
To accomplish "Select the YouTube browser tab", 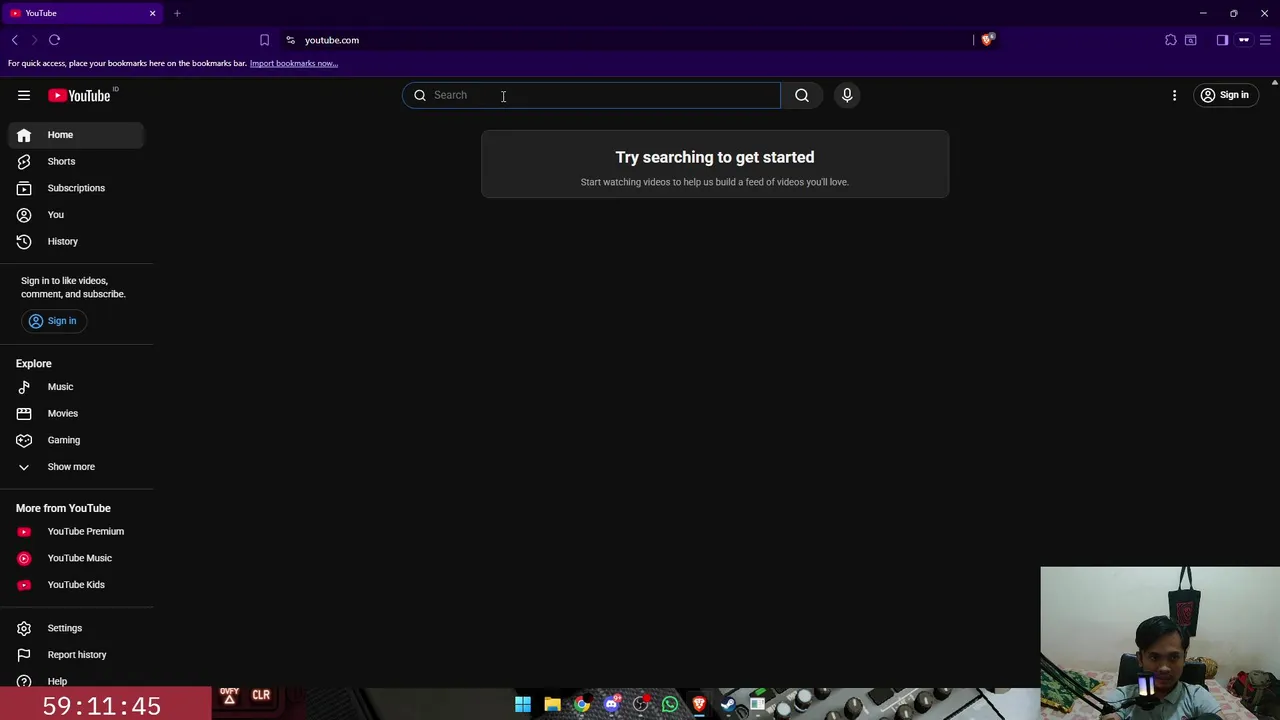I will point(82,13).
